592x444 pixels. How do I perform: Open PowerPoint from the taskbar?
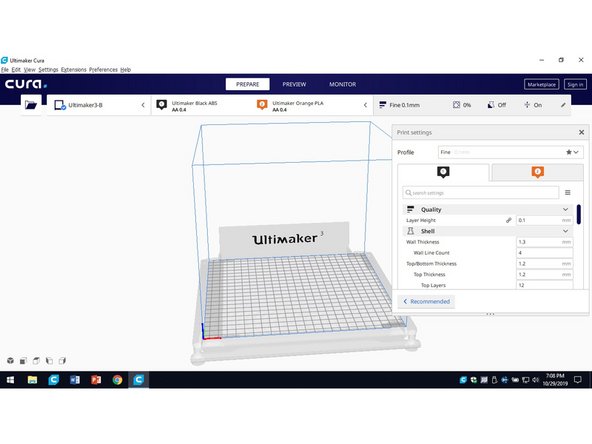96,380
